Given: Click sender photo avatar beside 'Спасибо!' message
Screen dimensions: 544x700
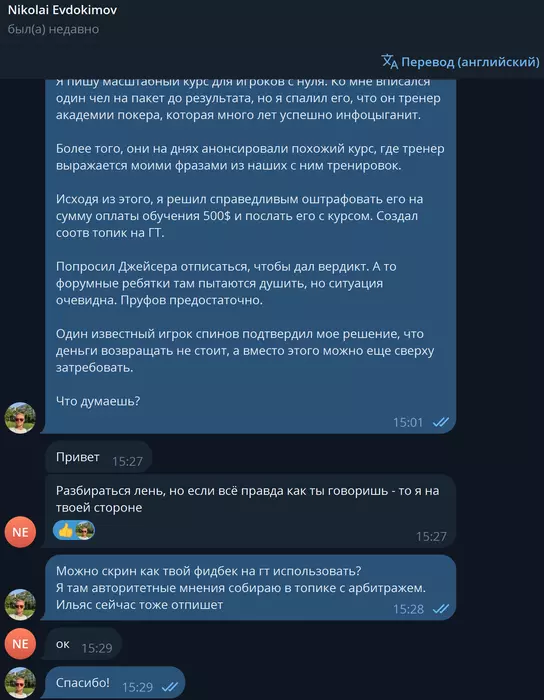Looking at the screenshot, I should [x=20, y=683].
